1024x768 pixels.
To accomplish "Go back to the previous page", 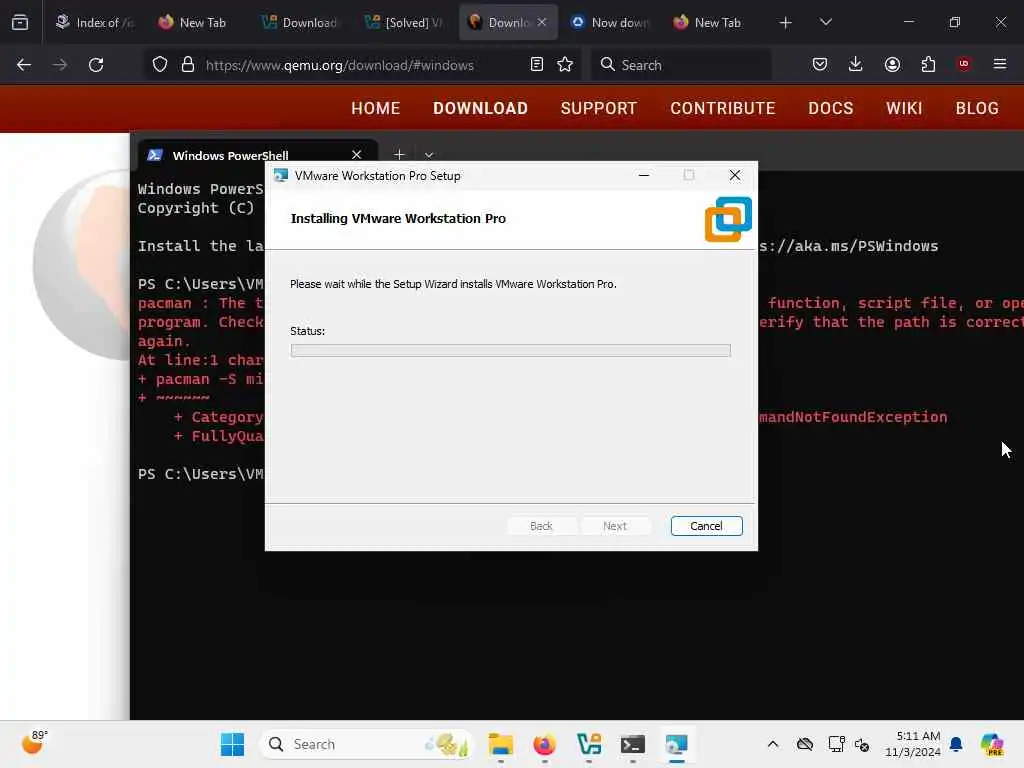I will coord(24,65).
